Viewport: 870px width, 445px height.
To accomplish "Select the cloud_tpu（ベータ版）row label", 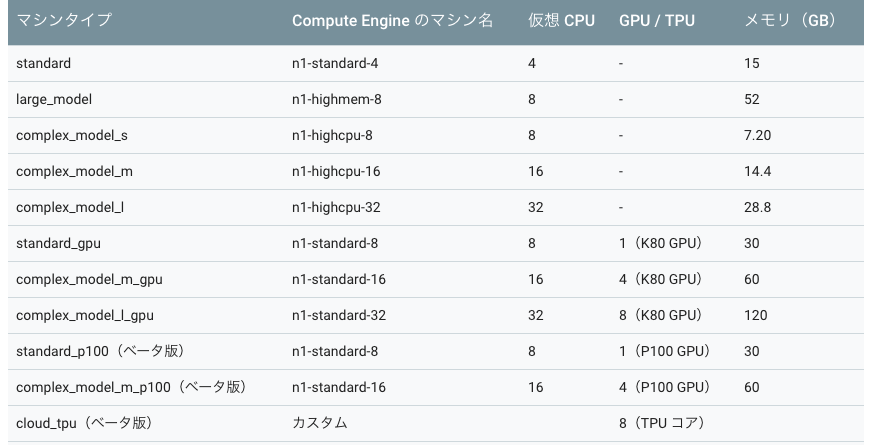I will [84, 423].
